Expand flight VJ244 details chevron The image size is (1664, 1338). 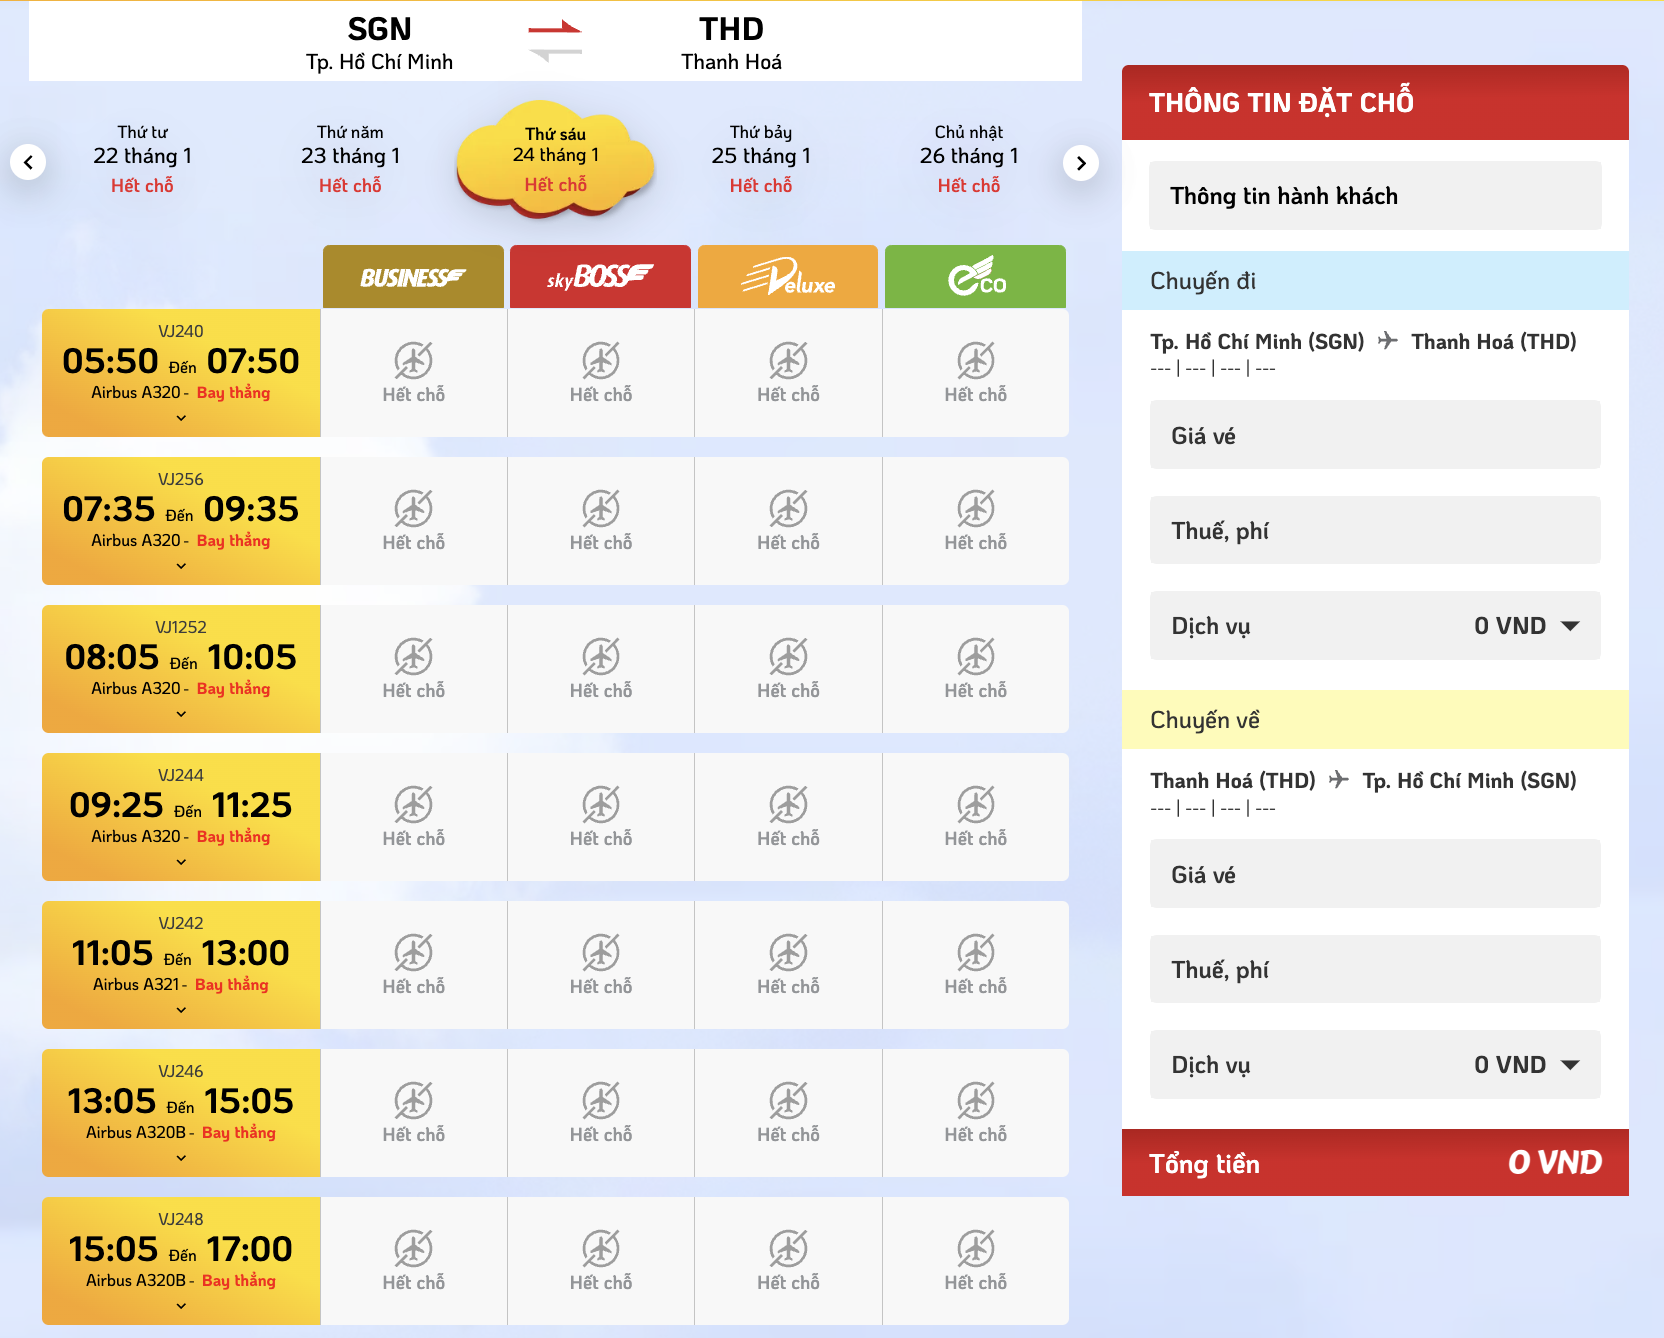[x=181, y=862]
